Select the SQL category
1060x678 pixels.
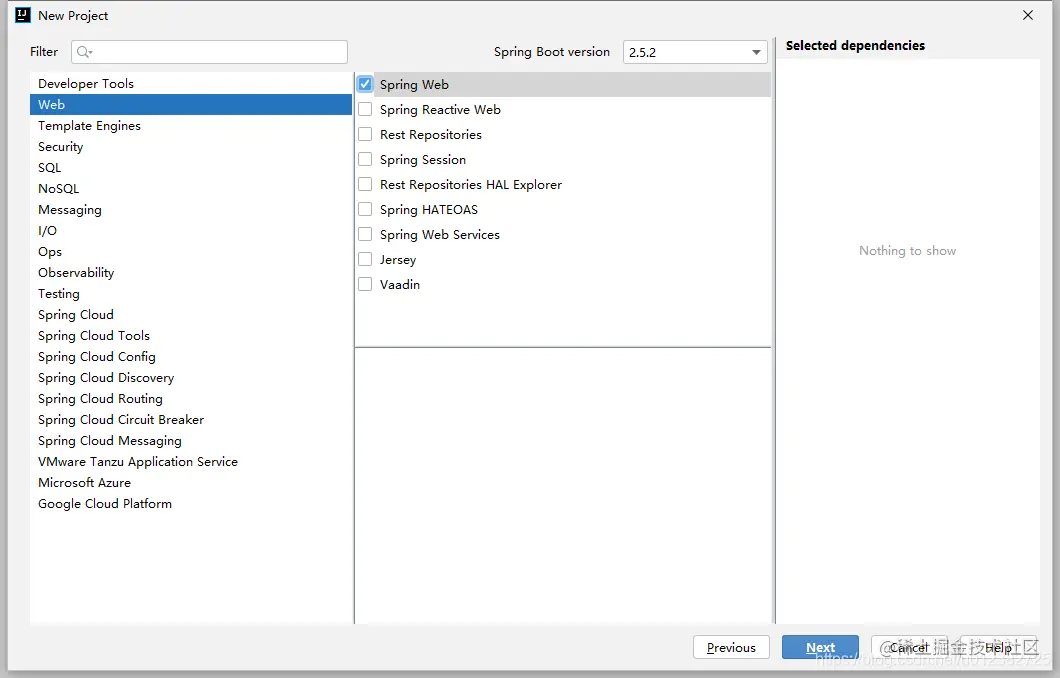pyautogui.click(x=191, y=167)
